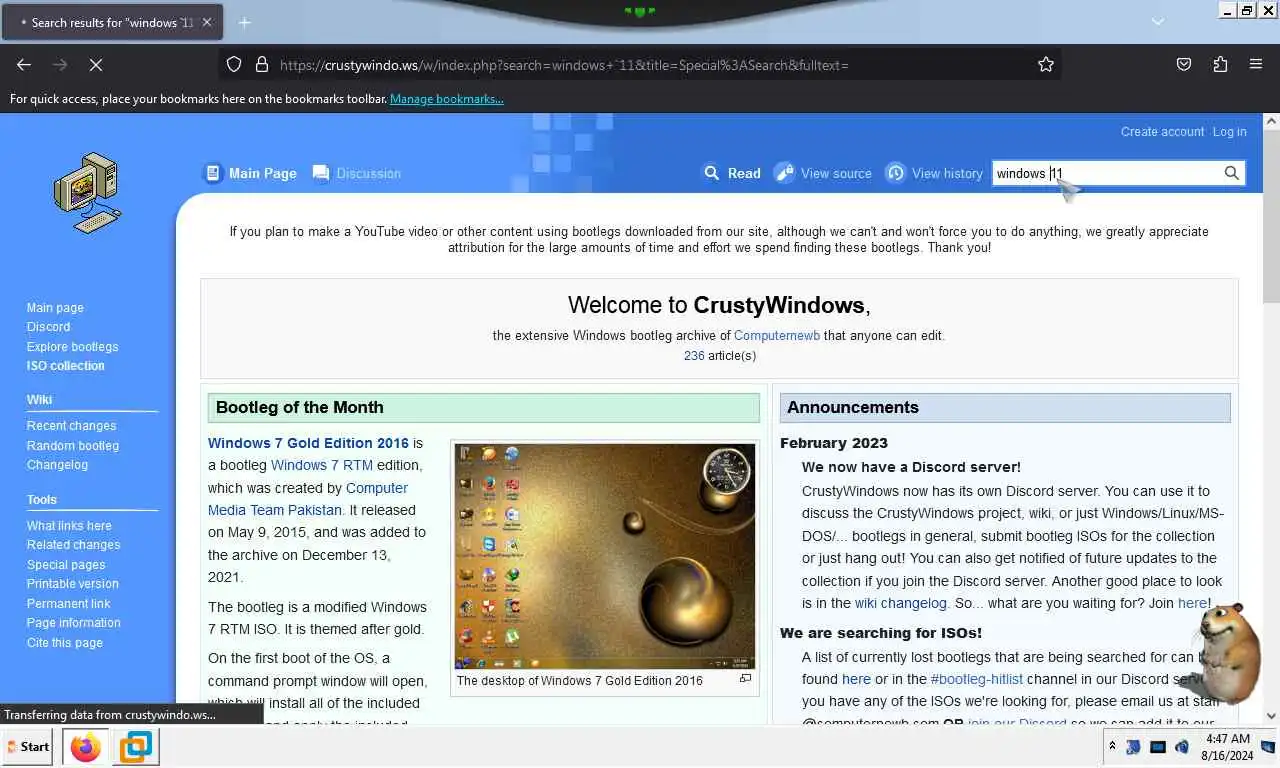The width and height of the screenshot is (1280, 768).
Task: Click the browser back arrow
Action: (x=24, y=64)
